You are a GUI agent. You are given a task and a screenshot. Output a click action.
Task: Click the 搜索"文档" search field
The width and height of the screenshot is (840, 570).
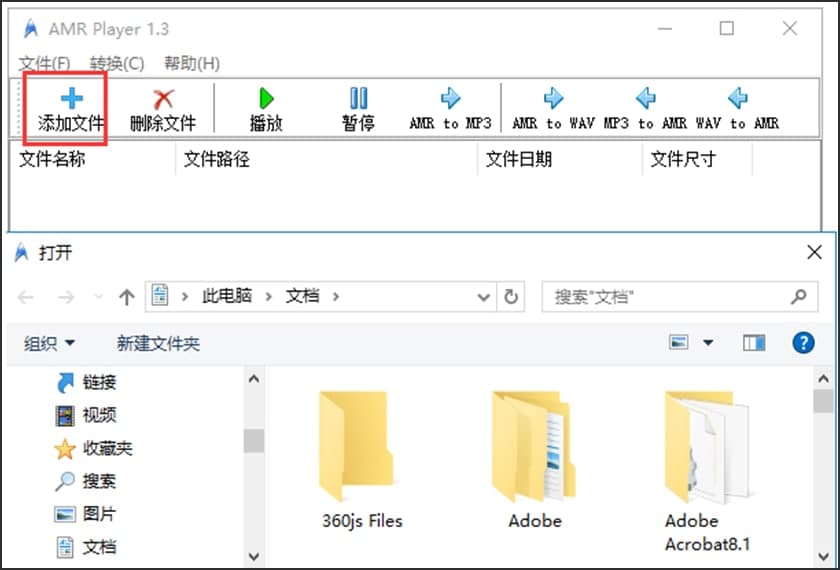(679, 296)
